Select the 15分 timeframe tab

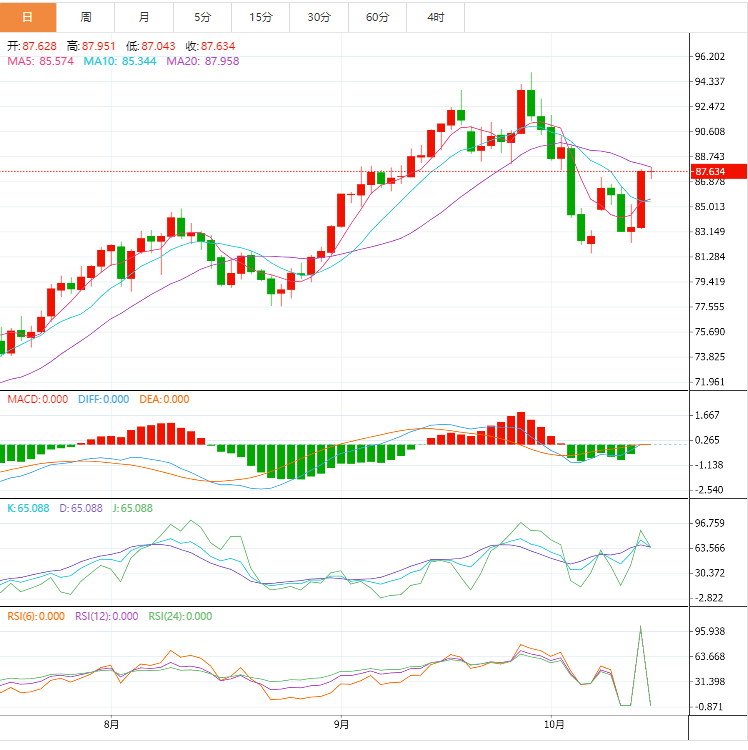coord(260,17)
